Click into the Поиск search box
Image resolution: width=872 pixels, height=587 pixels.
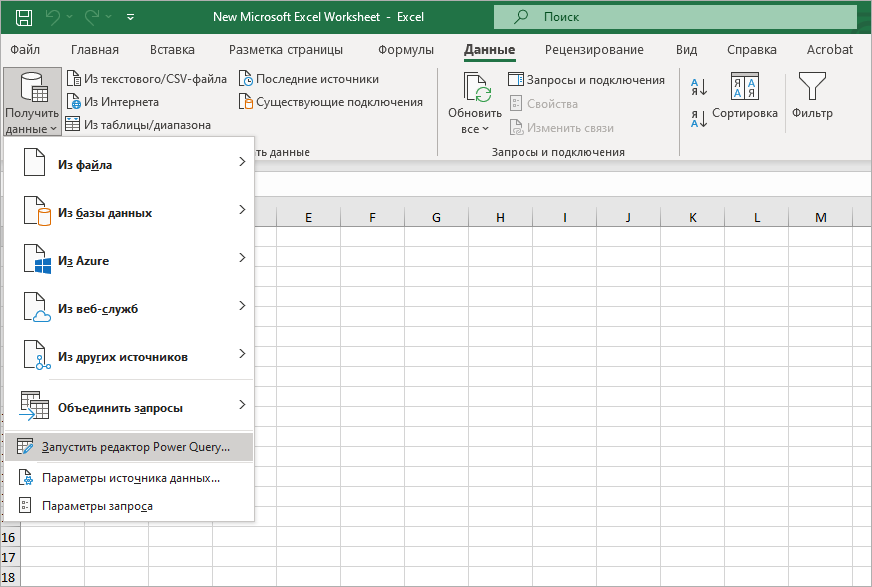click(x=675, y=17)
